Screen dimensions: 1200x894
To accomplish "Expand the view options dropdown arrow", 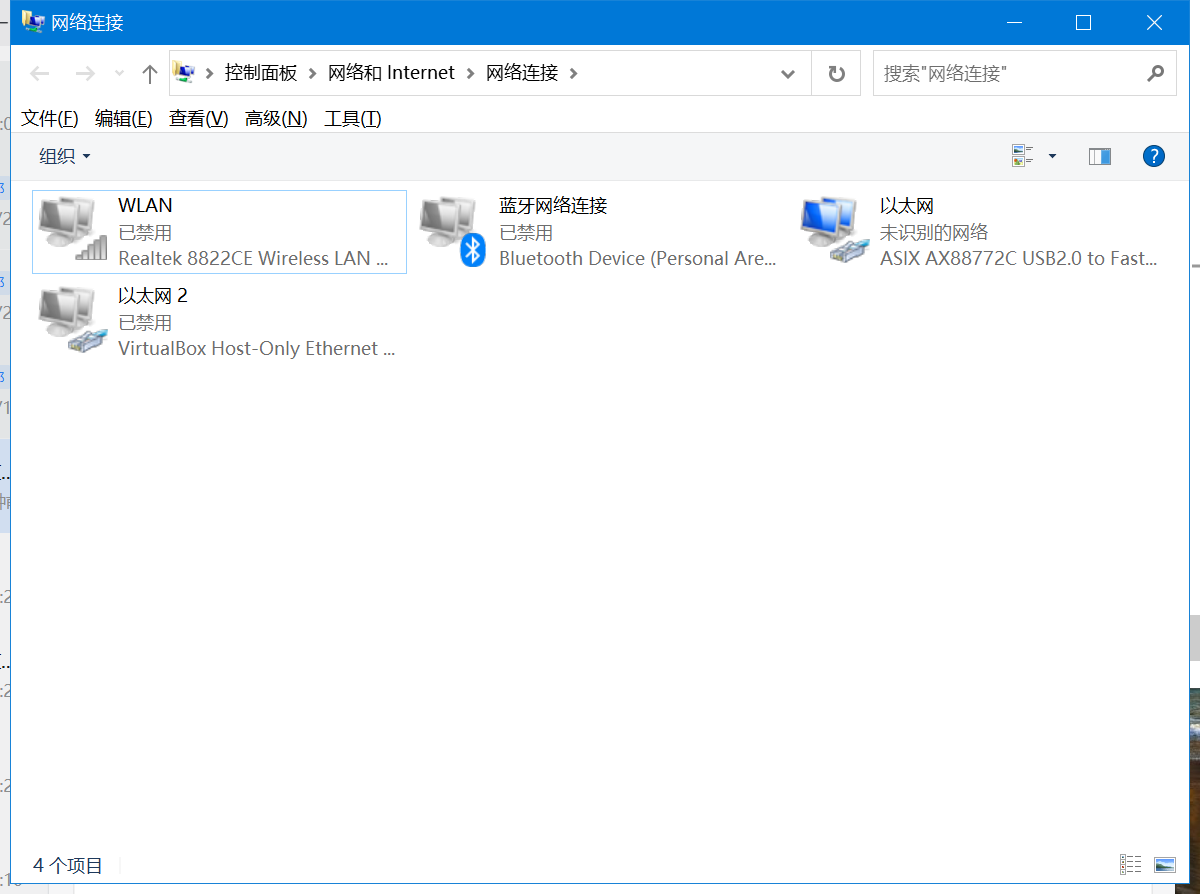I will pyautogui.click(x=1052, y=156).
